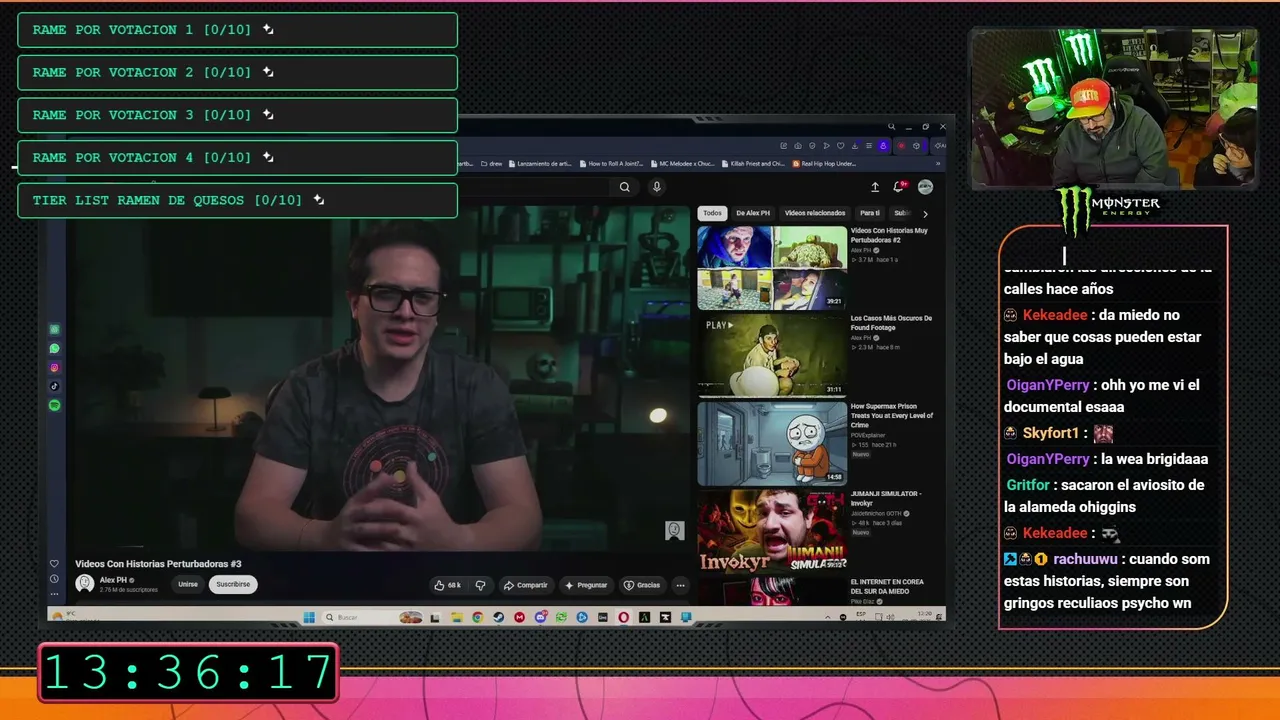
Task: Select the Videos relacionados filter chip
Action: (x=815, y=213)
